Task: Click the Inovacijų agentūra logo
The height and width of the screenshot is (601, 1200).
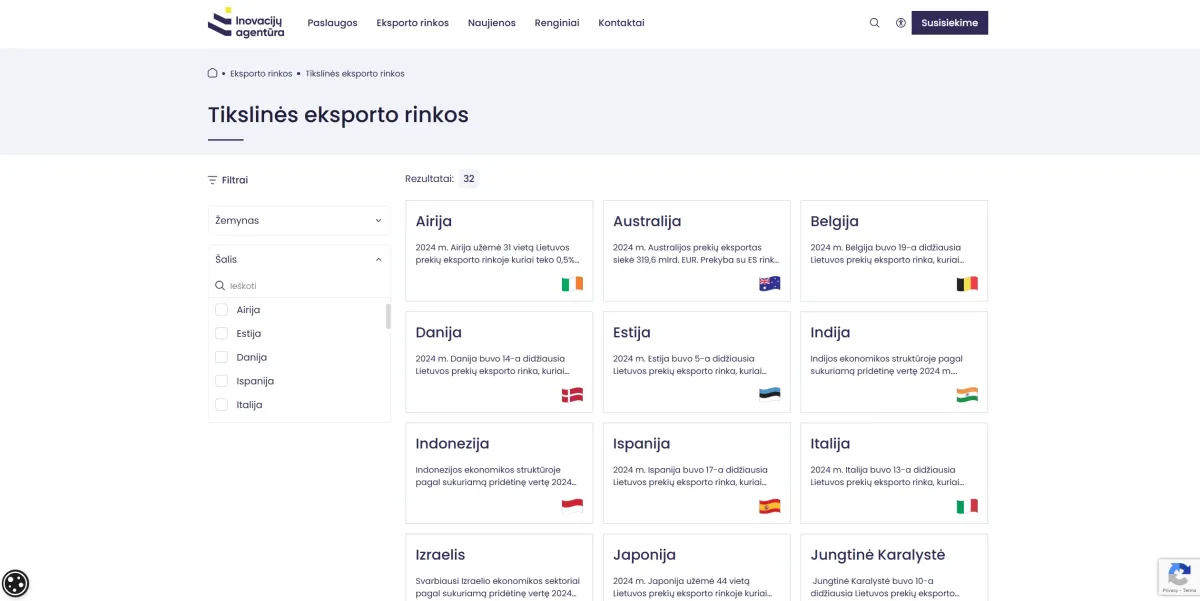Action: (246, 23)
